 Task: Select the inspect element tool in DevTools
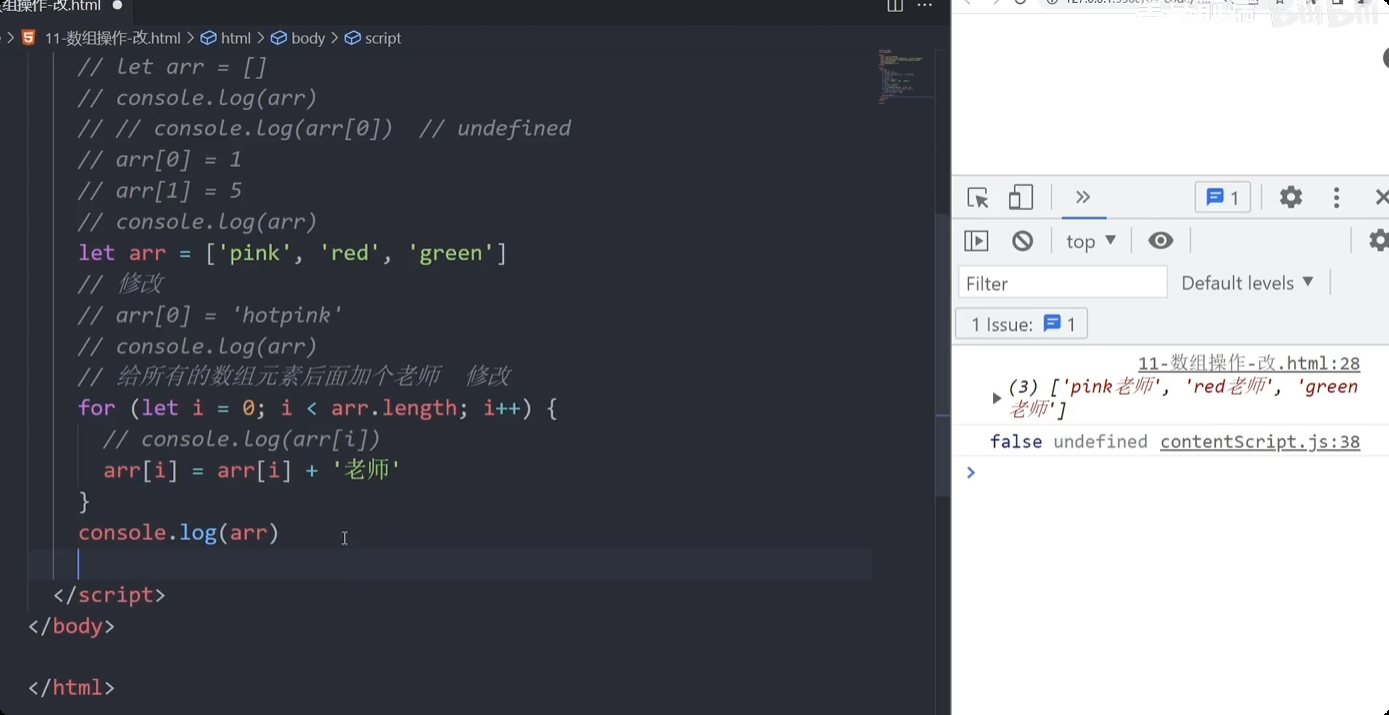[x=978, y=198]
